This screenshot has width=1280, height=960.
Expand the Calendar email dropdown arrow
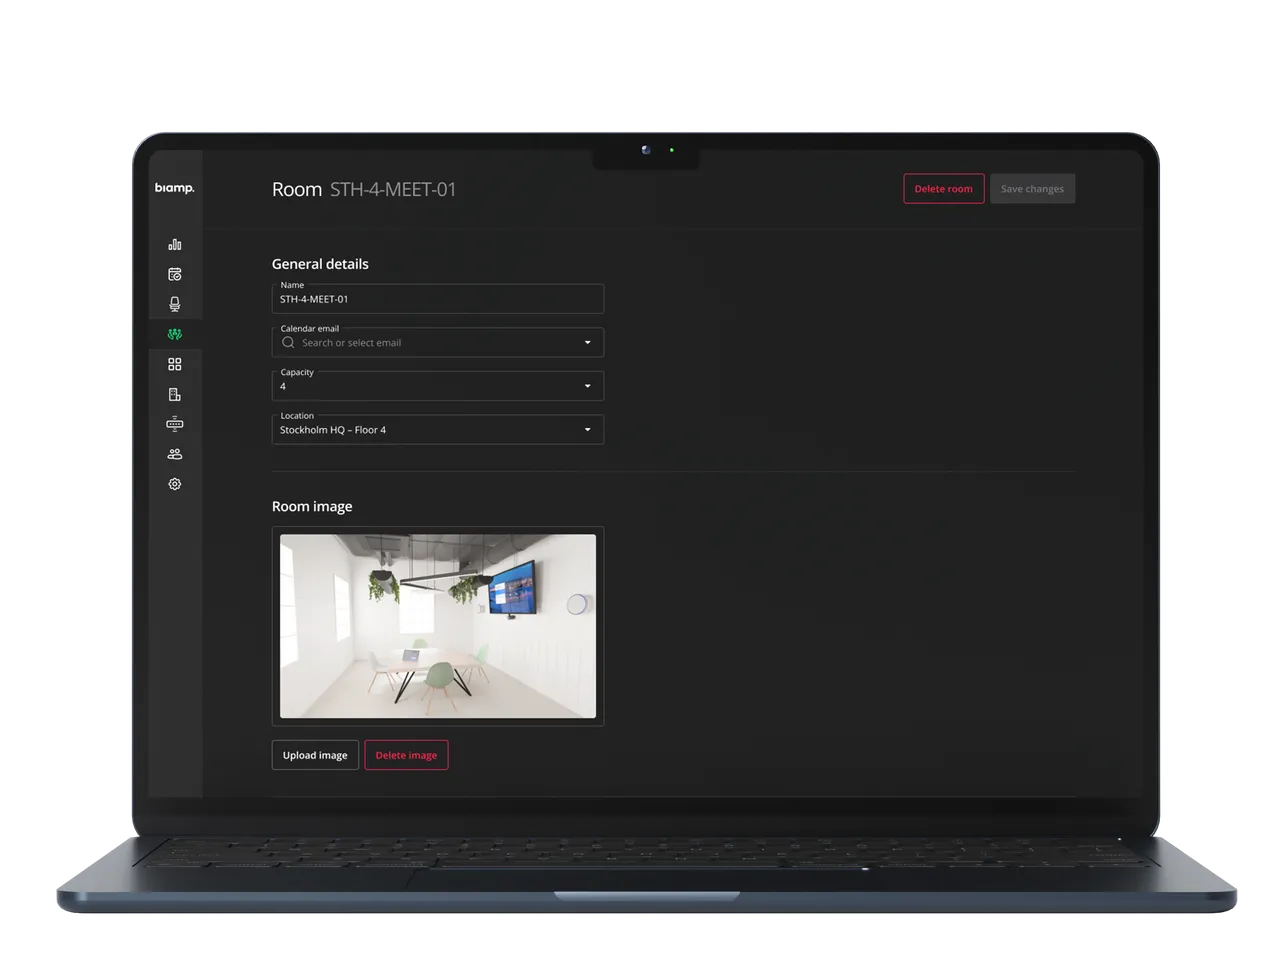pyautogui.click(x=587, y=342)
